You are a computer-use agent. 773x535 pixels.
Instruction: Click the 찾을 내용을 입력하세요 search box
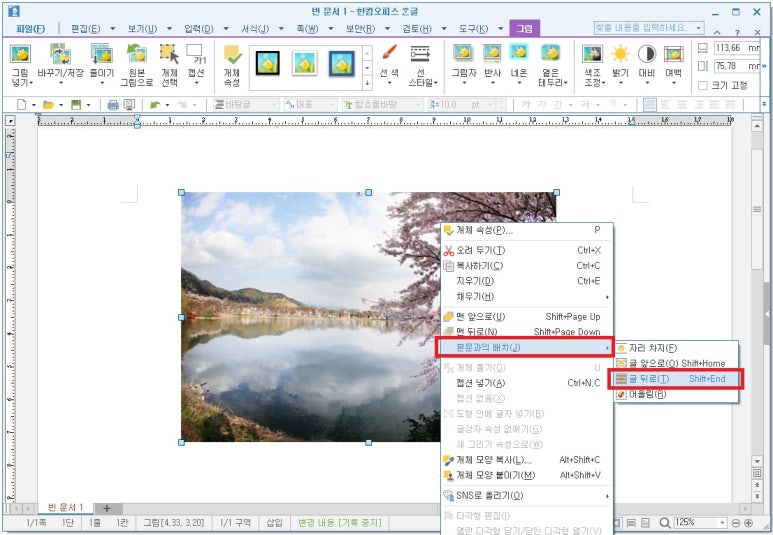click(649, 28)
